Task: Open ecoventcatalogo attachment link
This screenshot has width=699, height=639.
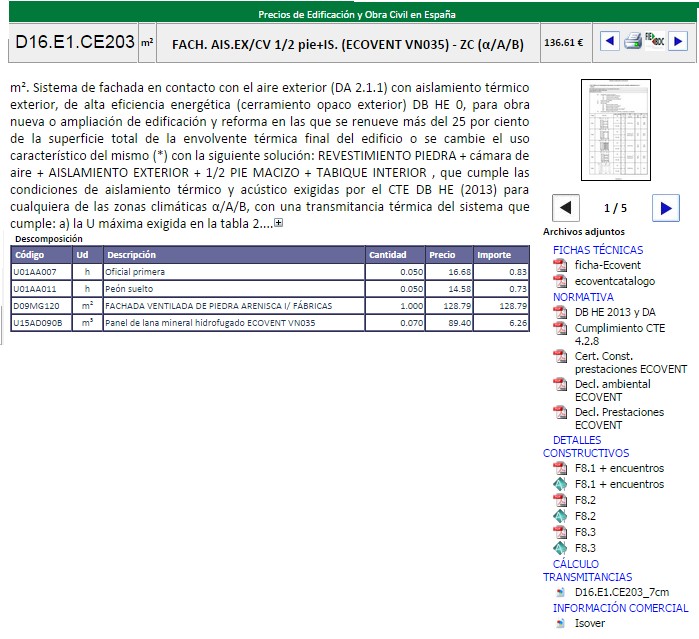Action: [x=615, y=281]
